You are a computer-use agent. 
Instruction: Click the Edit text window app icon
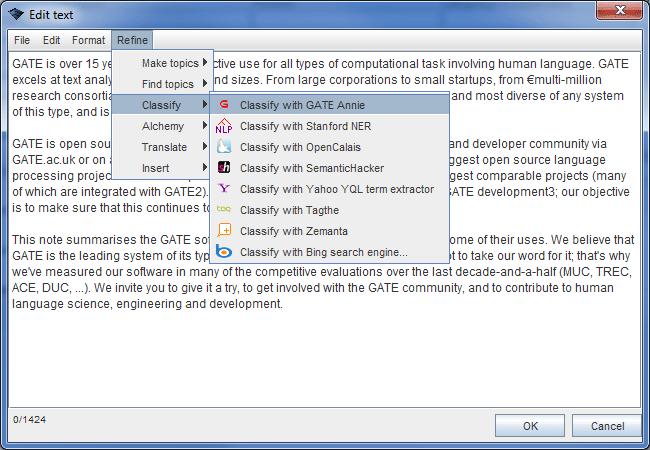(16, 15)
